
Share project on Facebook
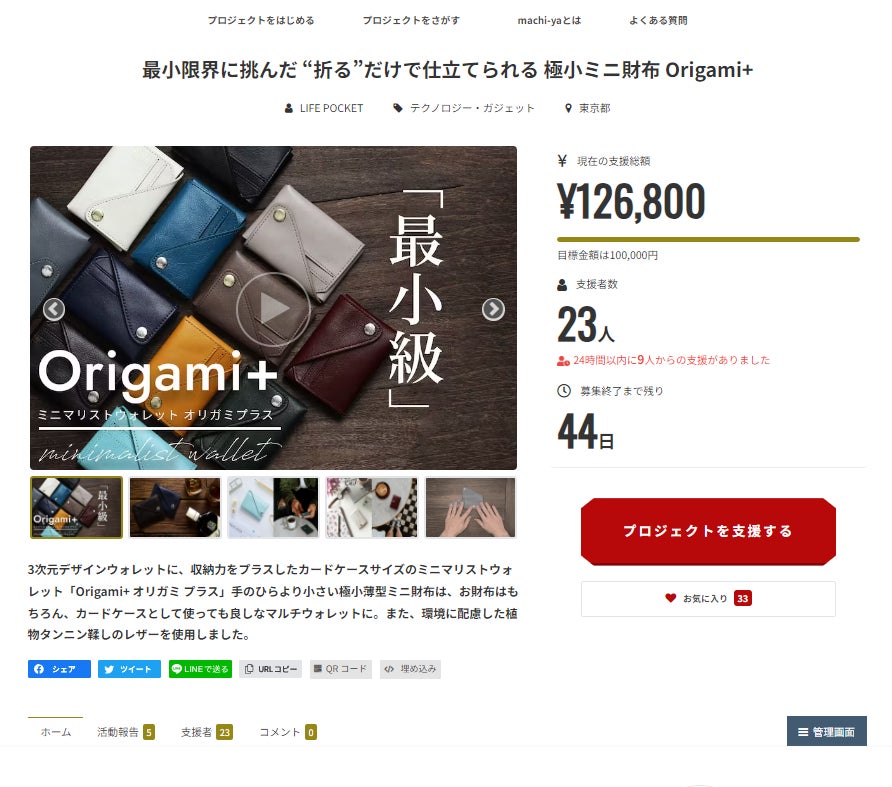[x=59, y=669]
